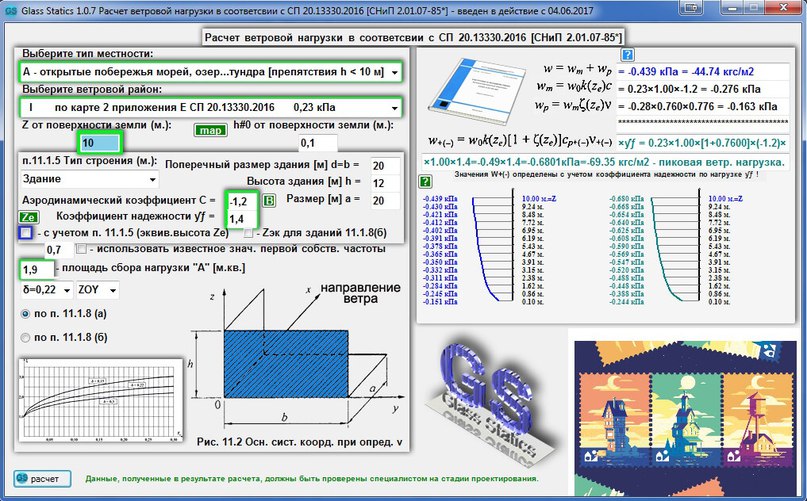Click '-0.151 кПа' value in blue chart
The width and height of the screenshot is (807, 501).
point(441,302)
